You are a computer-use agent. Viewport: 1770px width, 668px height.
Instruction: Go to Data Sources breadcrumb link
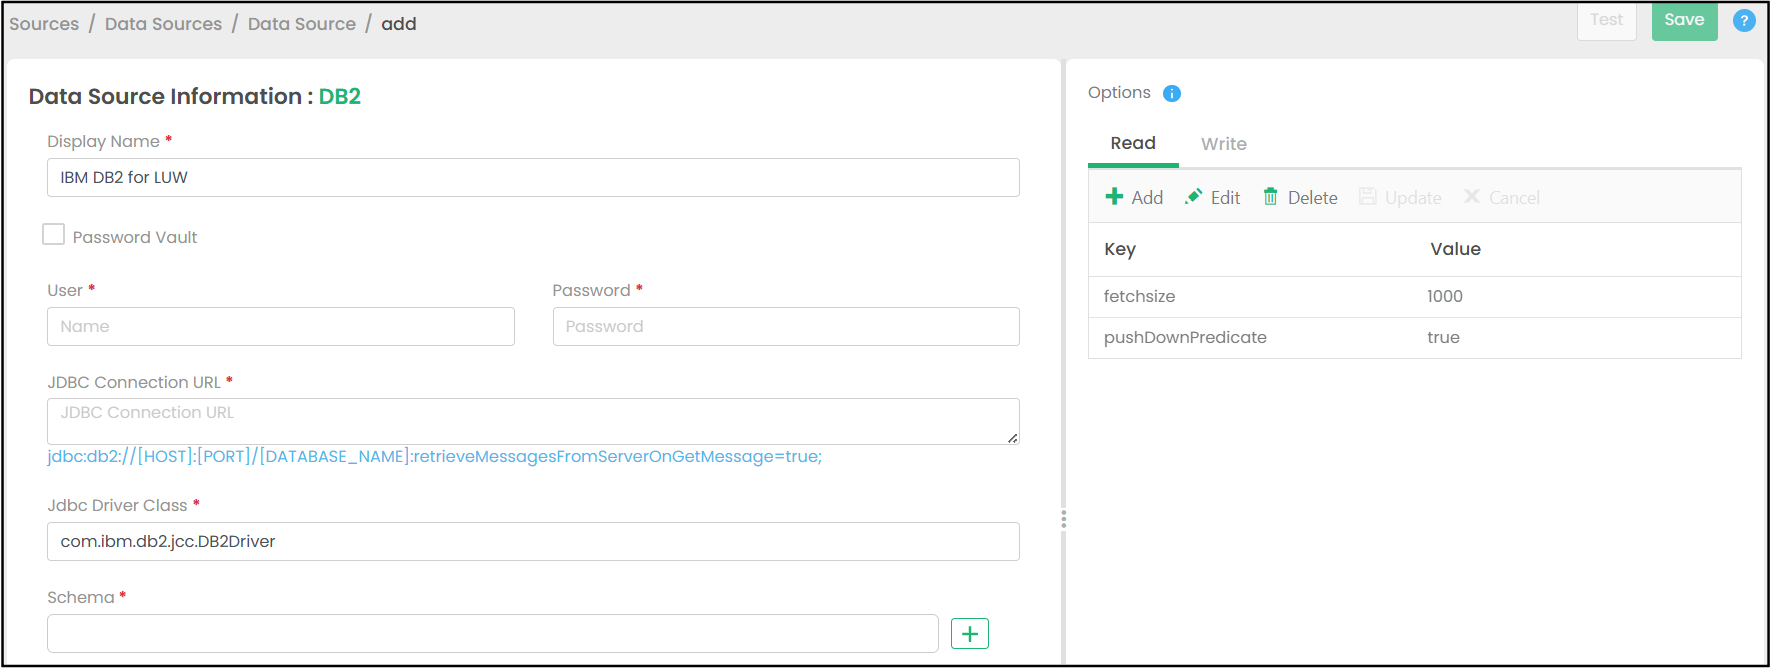pyautogui.click(x=163, y=24)
